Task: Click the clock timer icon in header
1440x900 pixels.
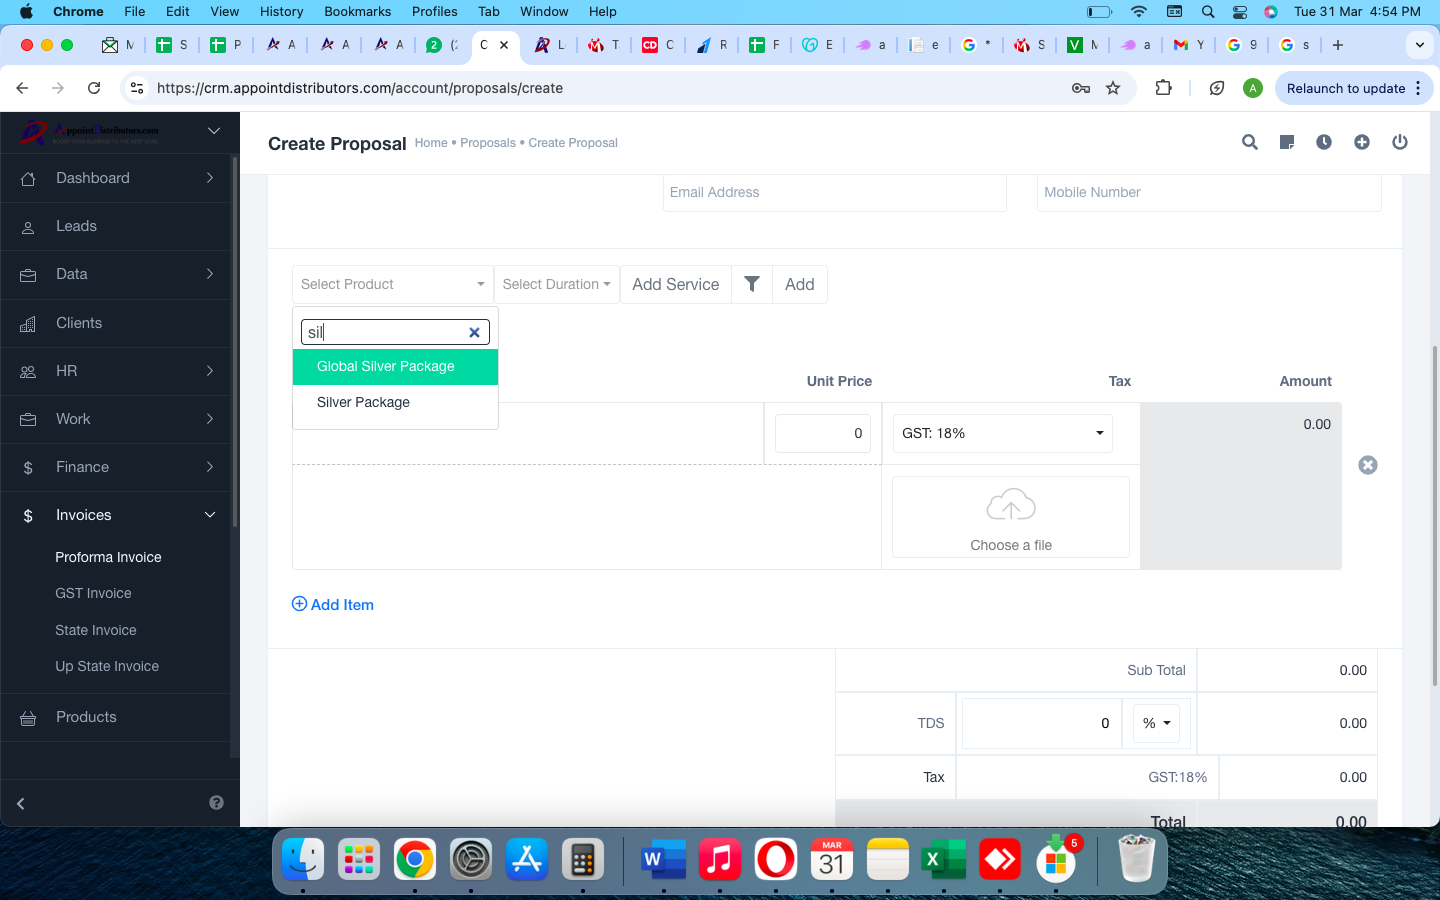Action: pos(1324,142)
